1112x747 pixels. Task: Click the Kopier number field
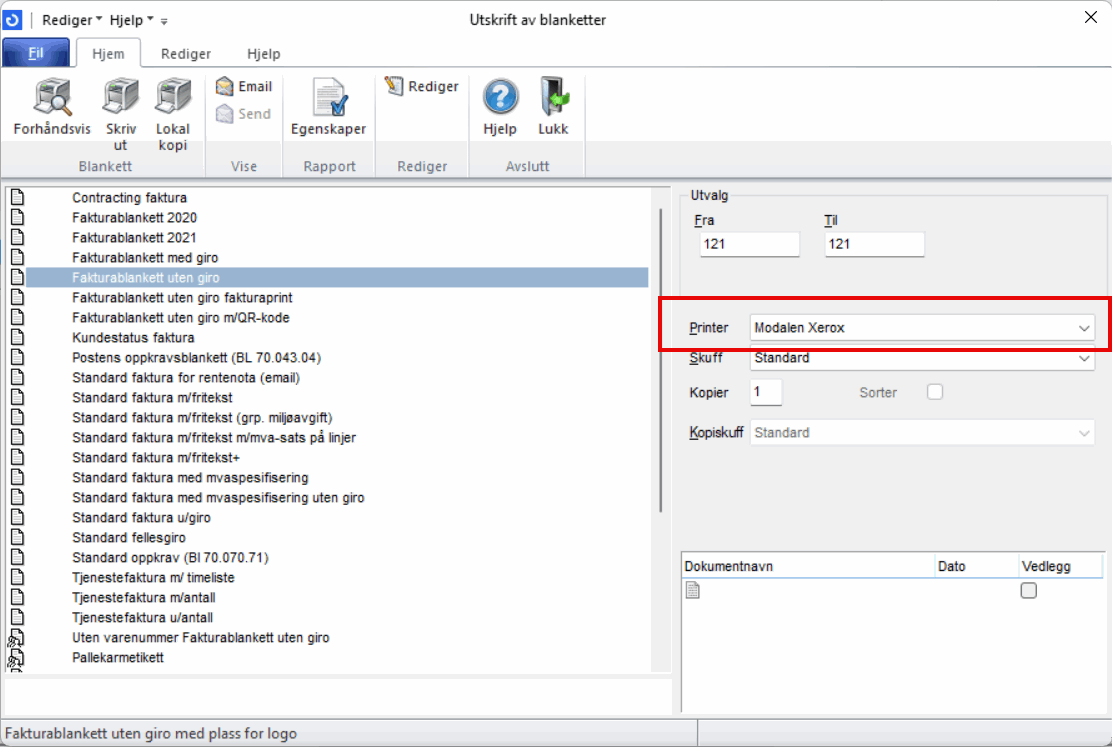coord(766,392)
